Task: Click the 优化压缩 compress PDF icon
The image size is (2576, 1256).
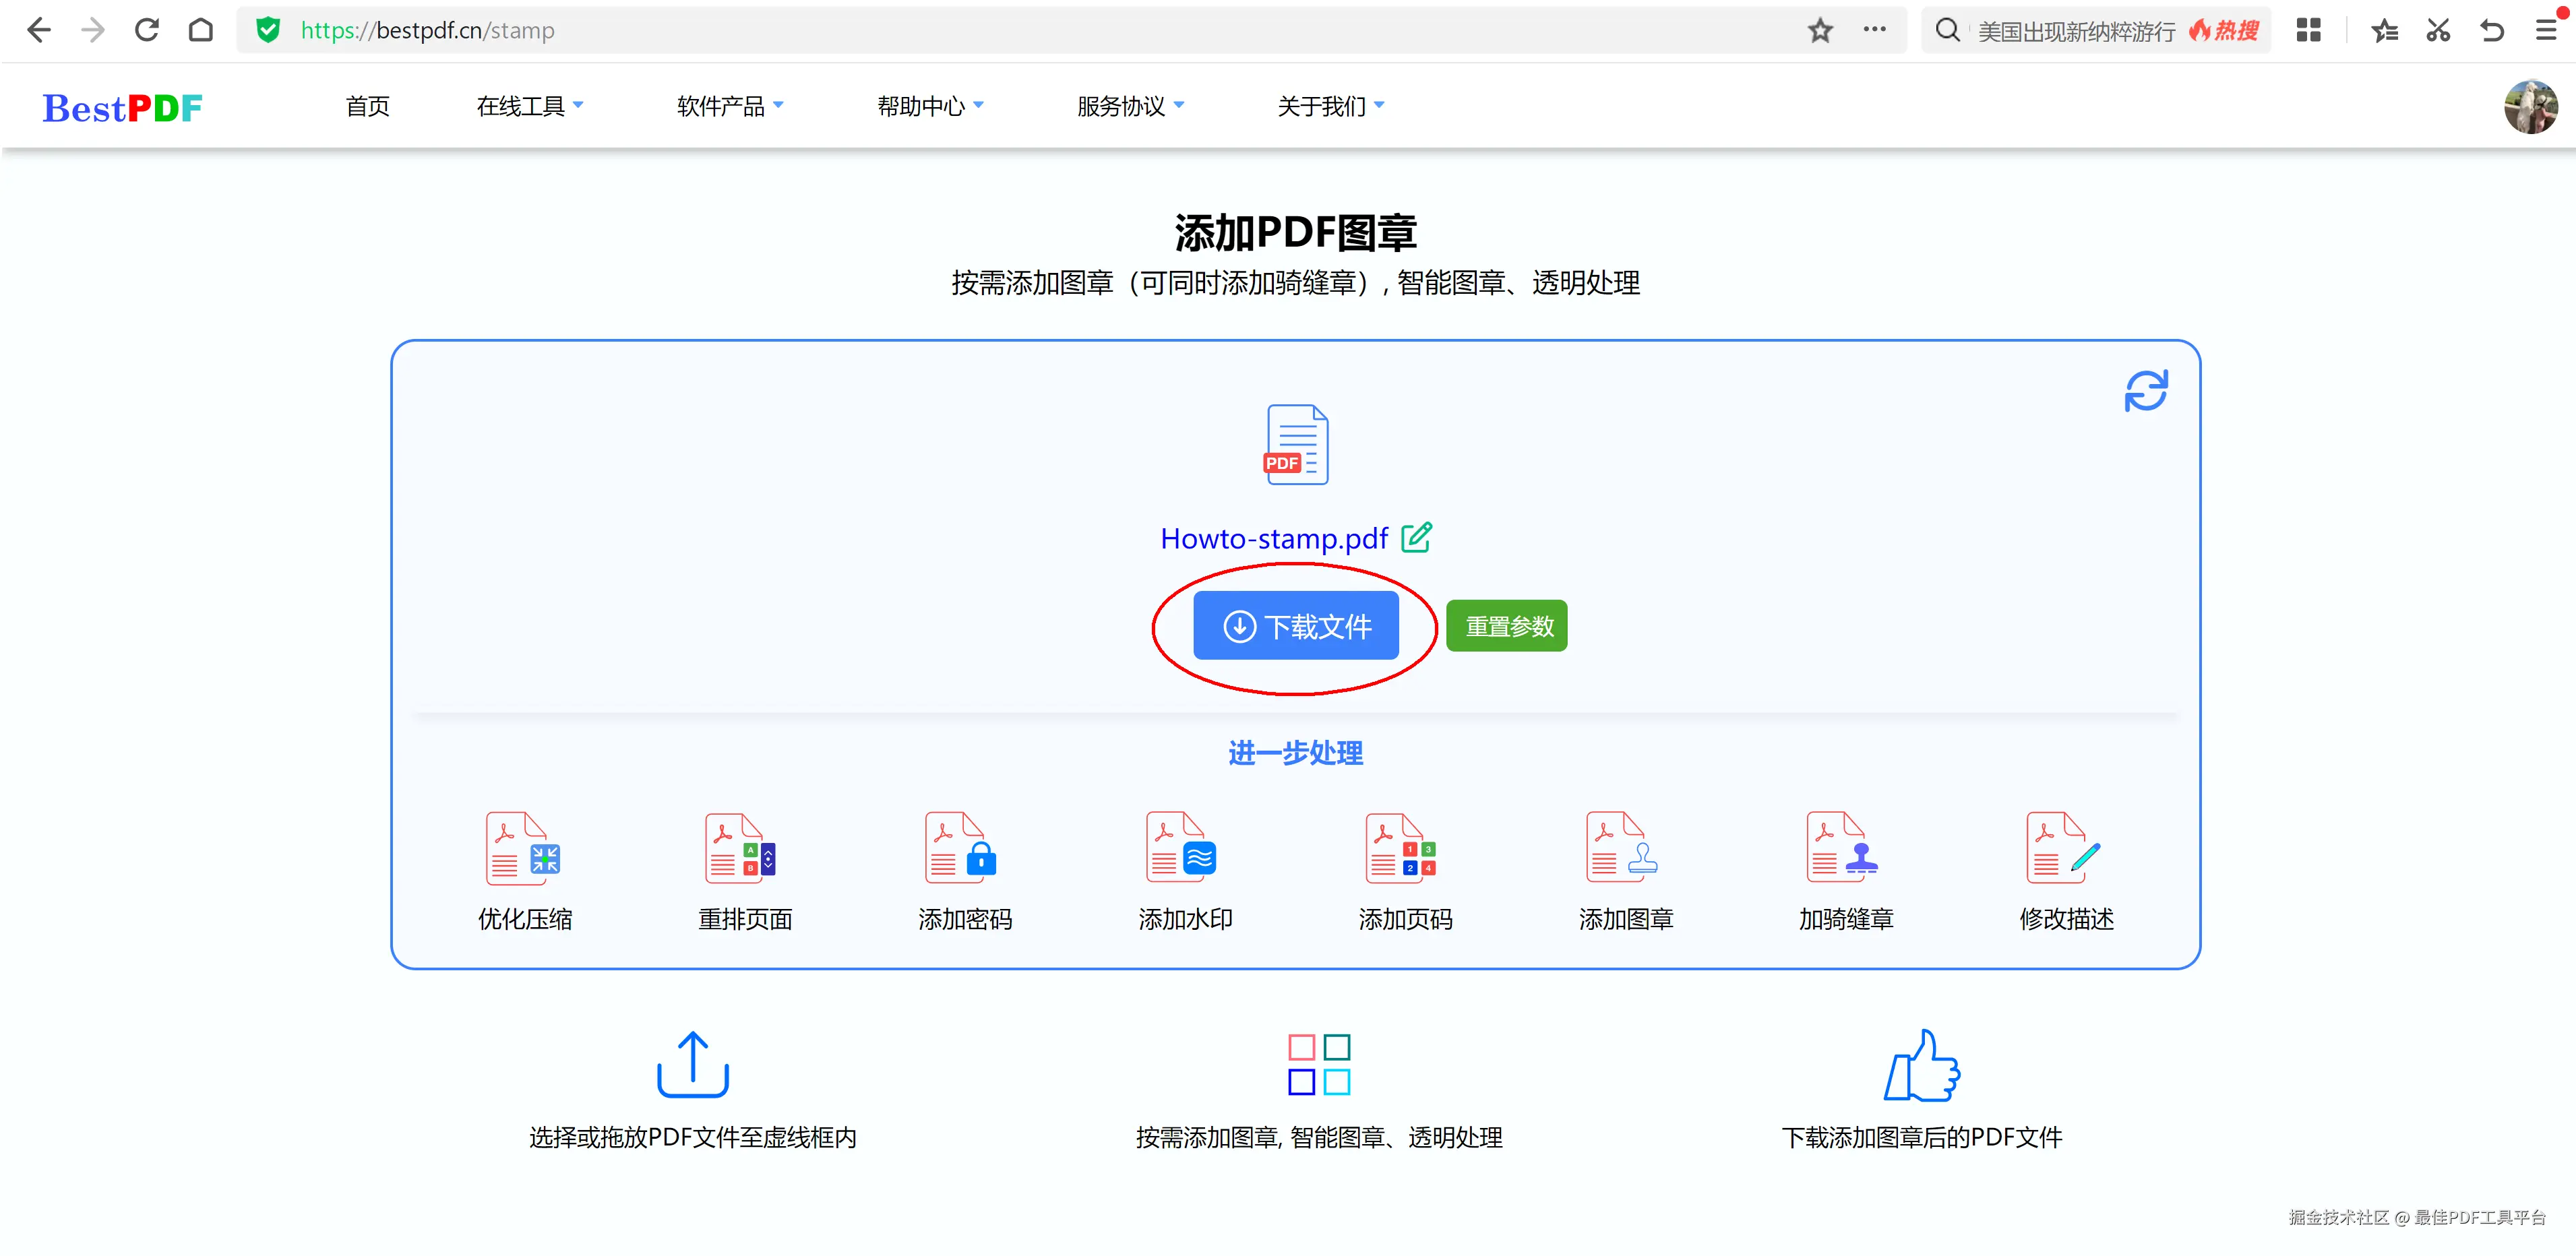Action: pos(523,848)
